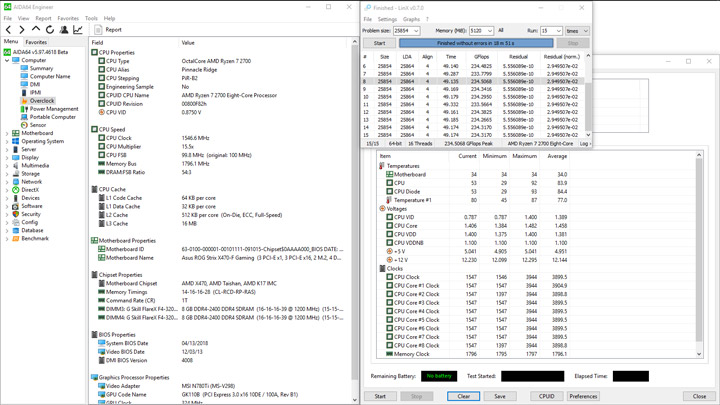Click the CPUID button
This screenshot has width=720, height=405.
point(546,396)
